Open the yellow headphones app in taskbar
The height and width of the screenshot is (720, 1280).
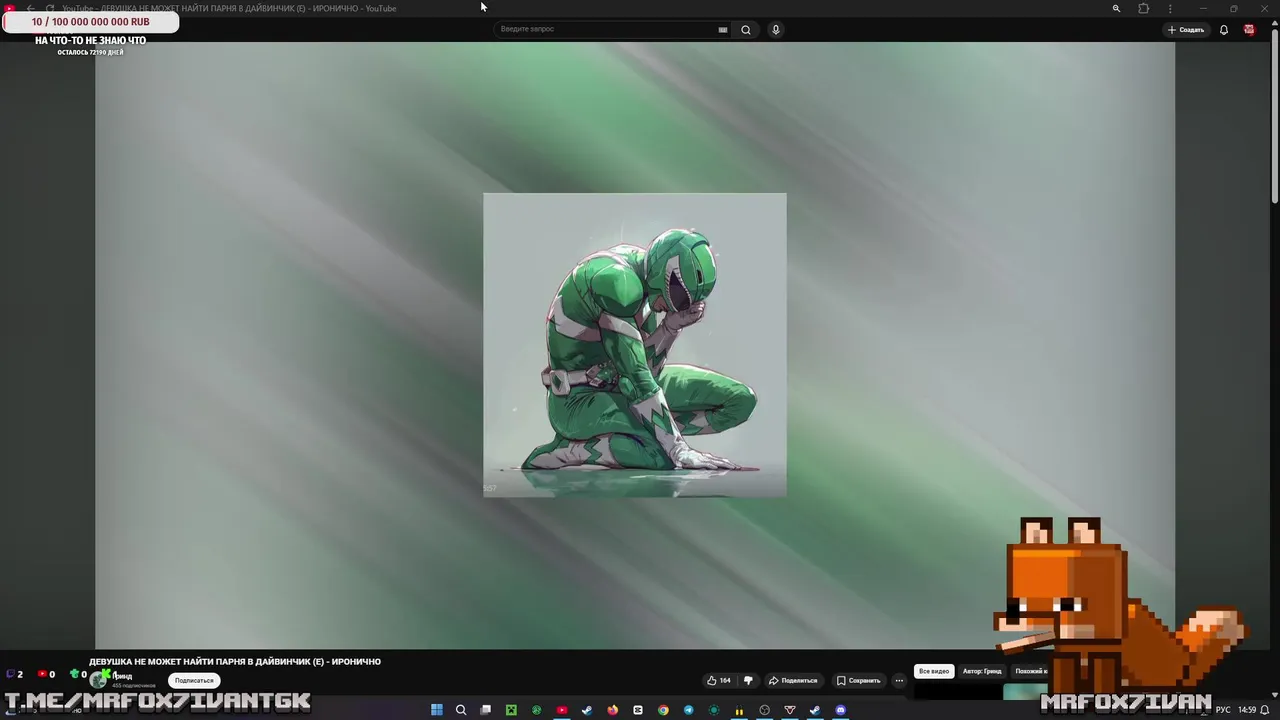(x=739, y=710)
